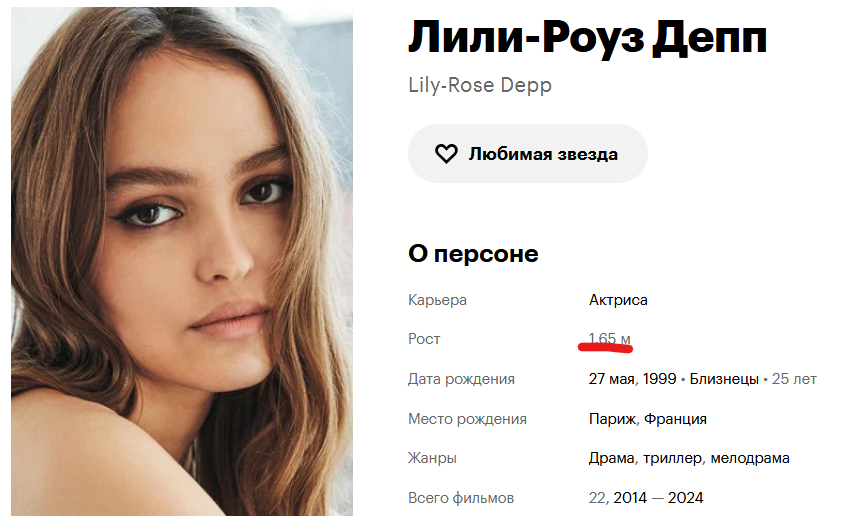Open the birth year "1999" link
The height and width of the screenshot is (530, 851).
click(659, 379)
